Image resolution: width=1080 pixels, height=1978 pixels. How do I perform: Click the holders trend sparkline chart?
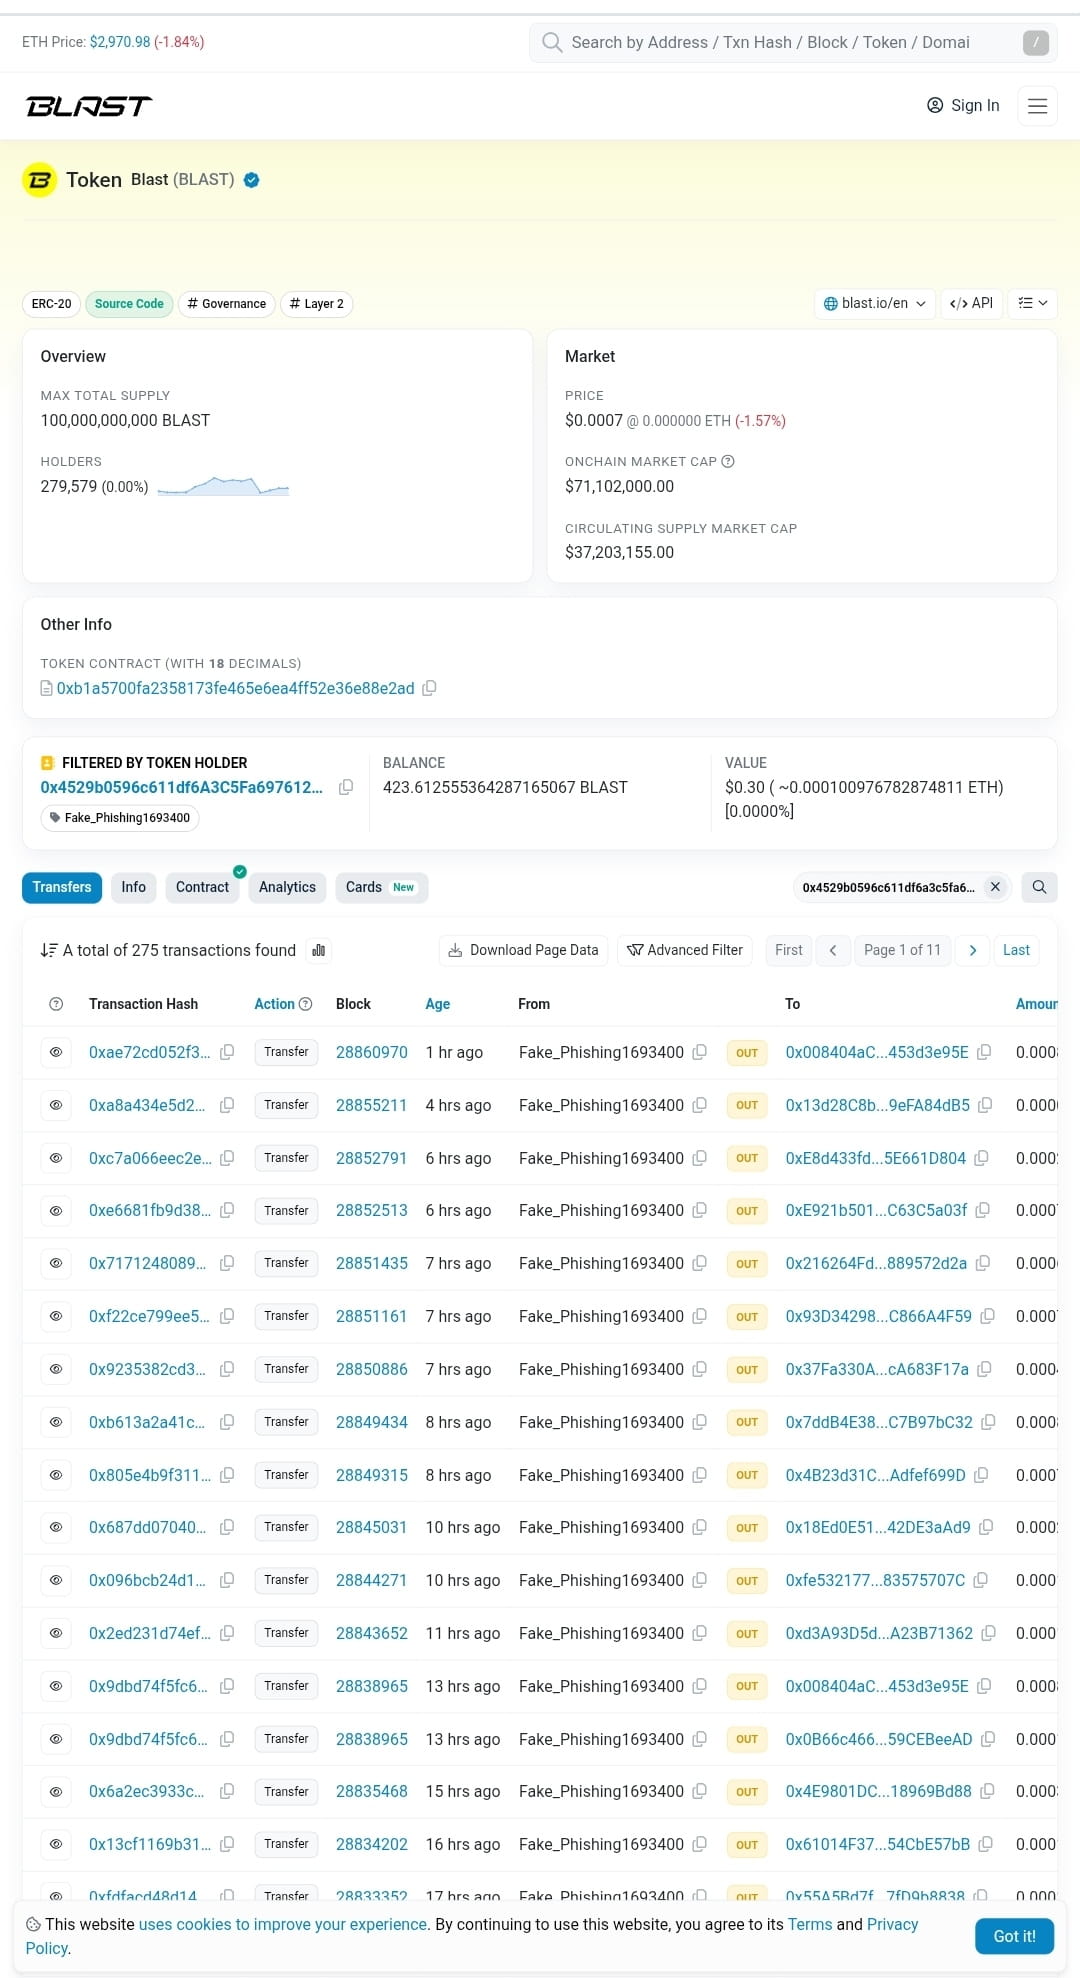pos(224,486)
